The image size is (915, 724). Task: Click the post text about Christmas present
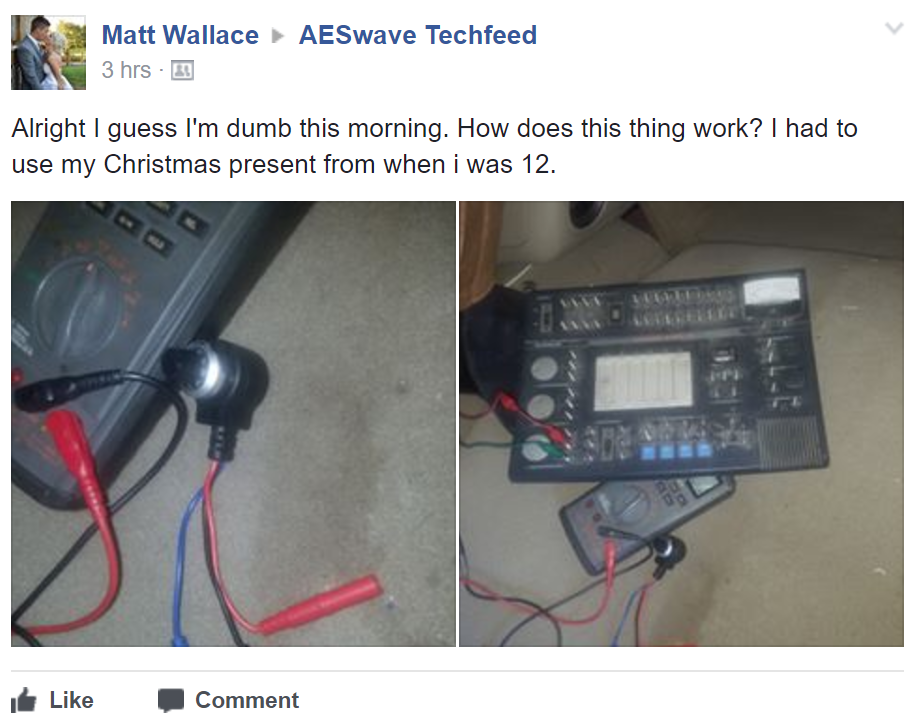pos(434,146)
